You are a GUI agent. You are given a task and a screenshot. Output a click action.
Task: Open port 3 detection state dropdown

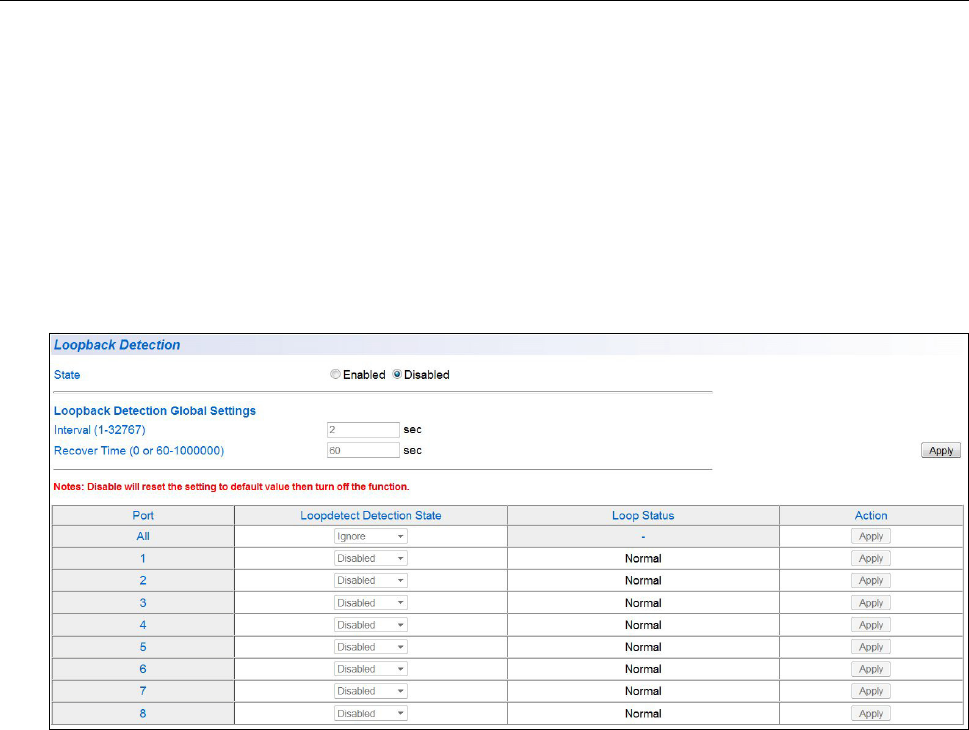click(x=370, y=603)
